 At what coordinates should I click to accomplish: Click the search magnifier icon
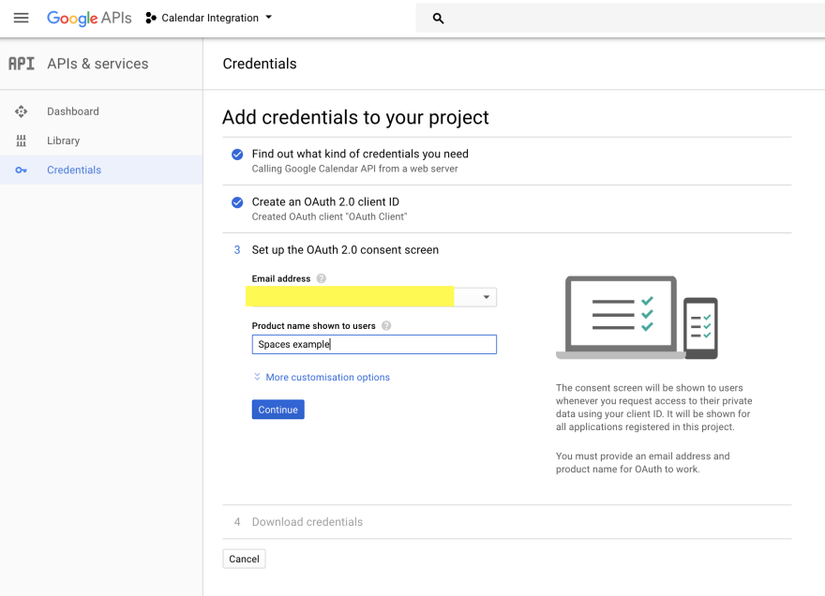pyautogui.click(x=438, y=18)
